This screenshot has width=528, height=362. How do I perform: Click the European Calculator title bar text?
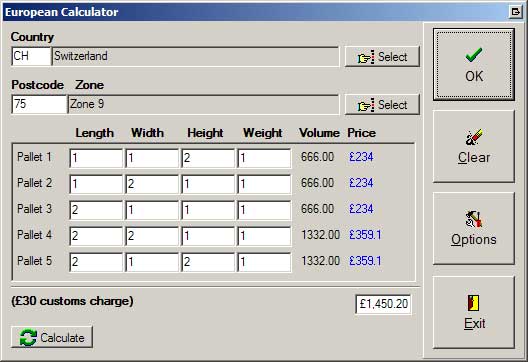(x=61, y=12)
